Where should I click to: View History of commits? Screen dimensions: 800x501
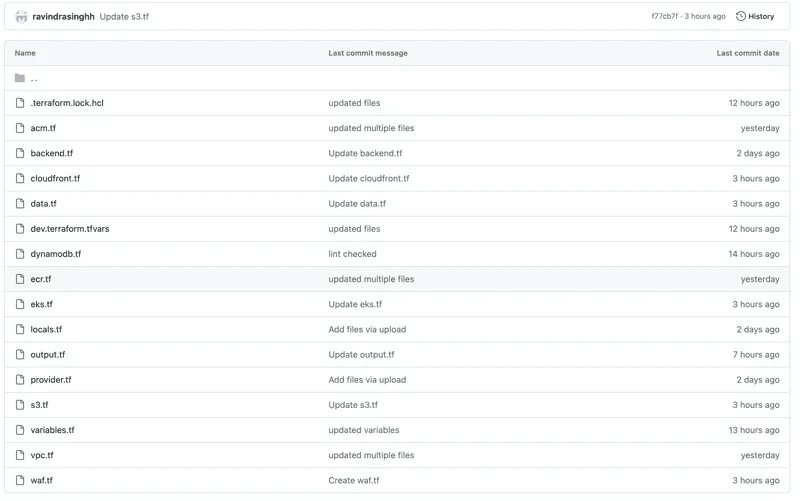coord(761,16)
